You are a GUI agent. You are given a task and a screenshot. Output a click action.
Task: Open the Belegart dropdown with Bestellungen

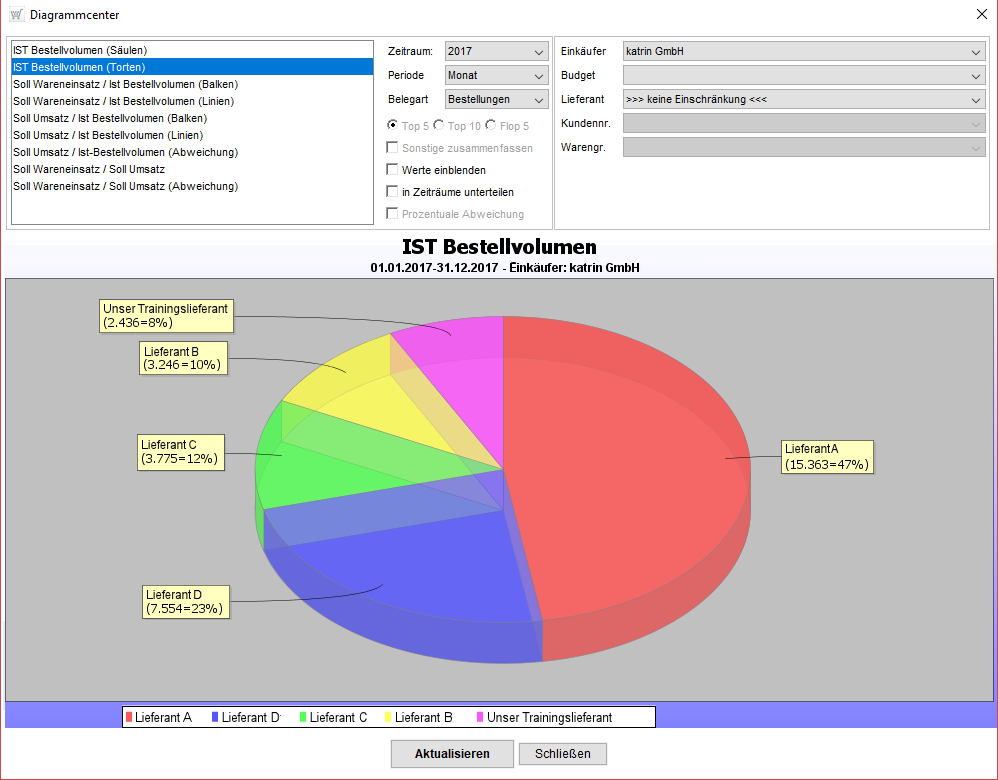click(x=496, y=100)
